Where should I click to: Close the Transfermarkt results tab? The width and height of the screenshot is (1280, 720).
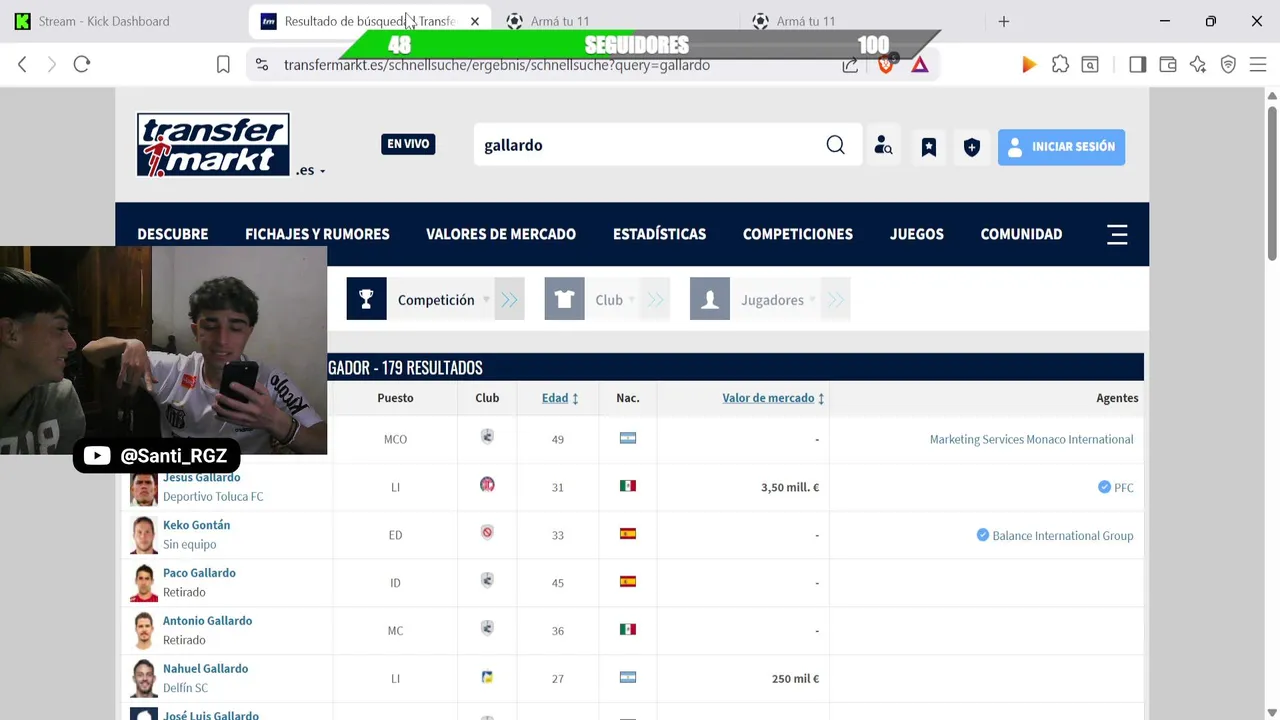pyautogui.click(x=475, y=21)
